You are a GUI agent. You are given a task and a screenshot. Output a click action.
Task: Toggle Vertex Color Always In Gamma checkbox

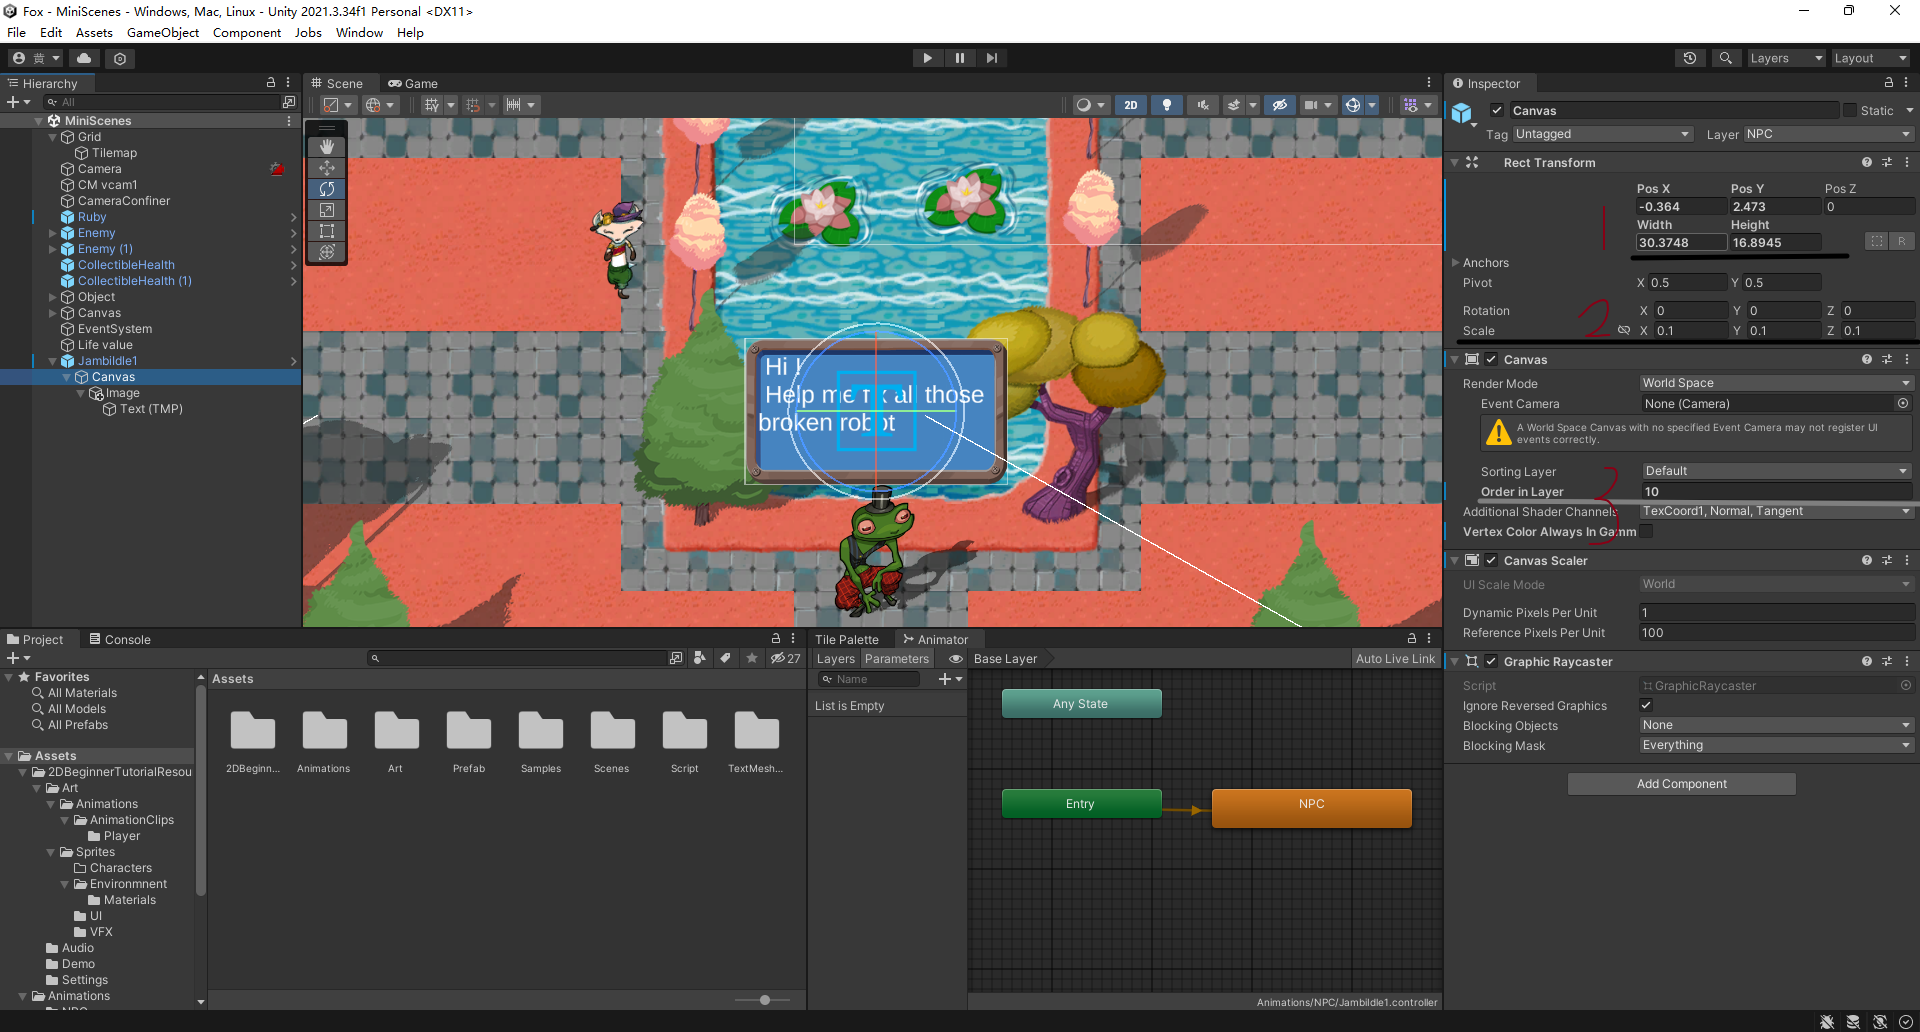click(x=1646, y=531)
